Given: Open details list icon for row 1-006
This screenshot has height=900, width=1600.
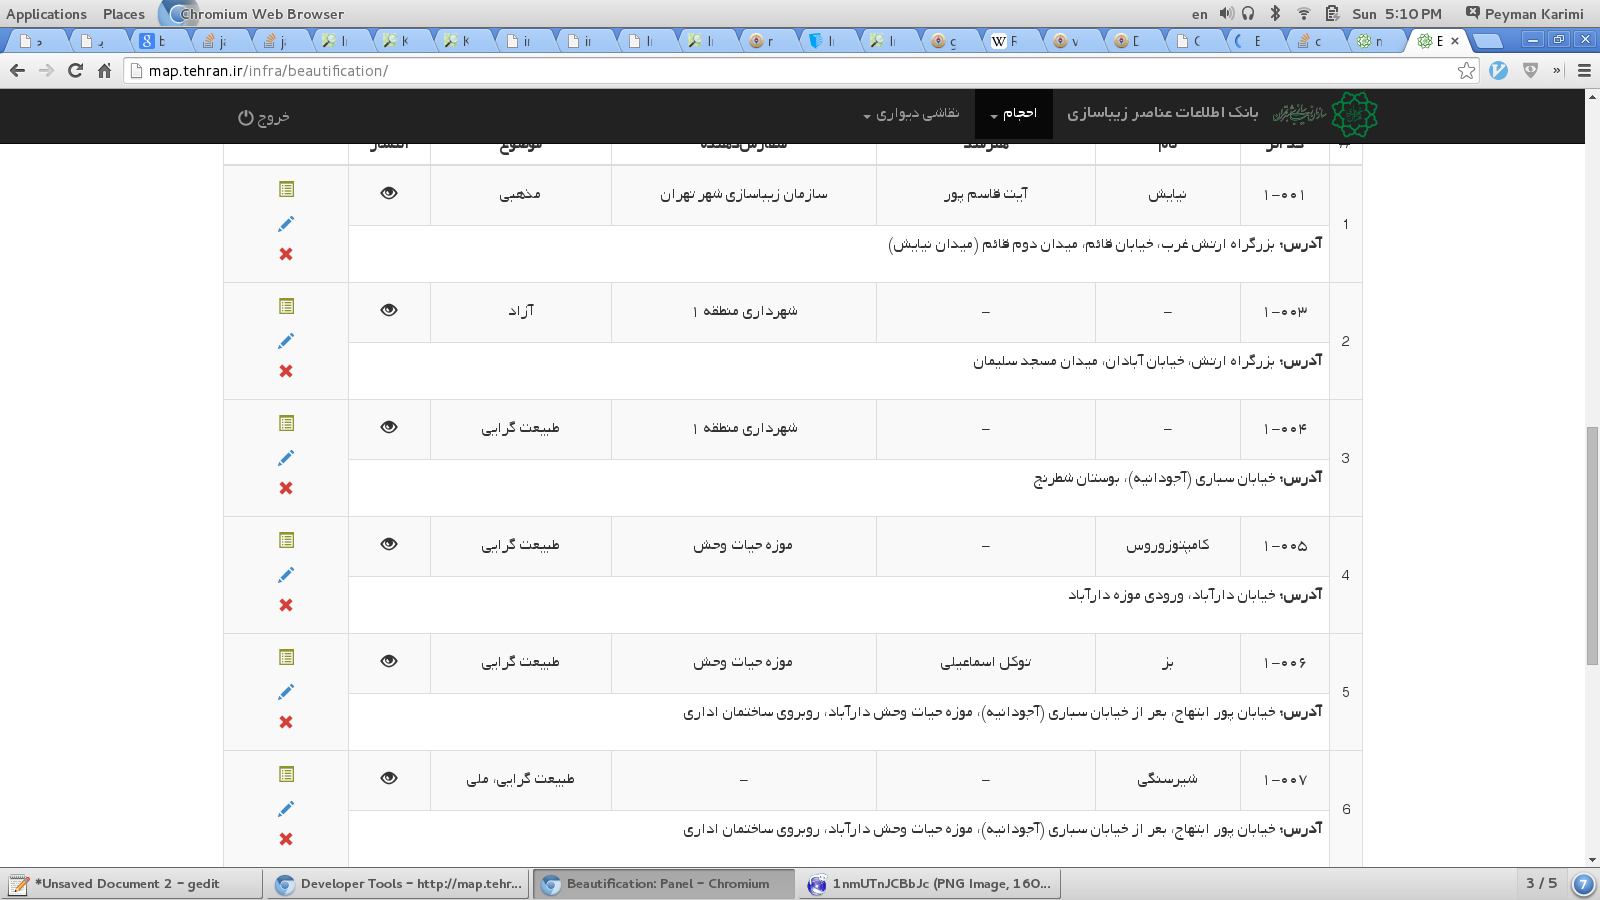Looking at the screenshot, I should [x=286, y=657].
